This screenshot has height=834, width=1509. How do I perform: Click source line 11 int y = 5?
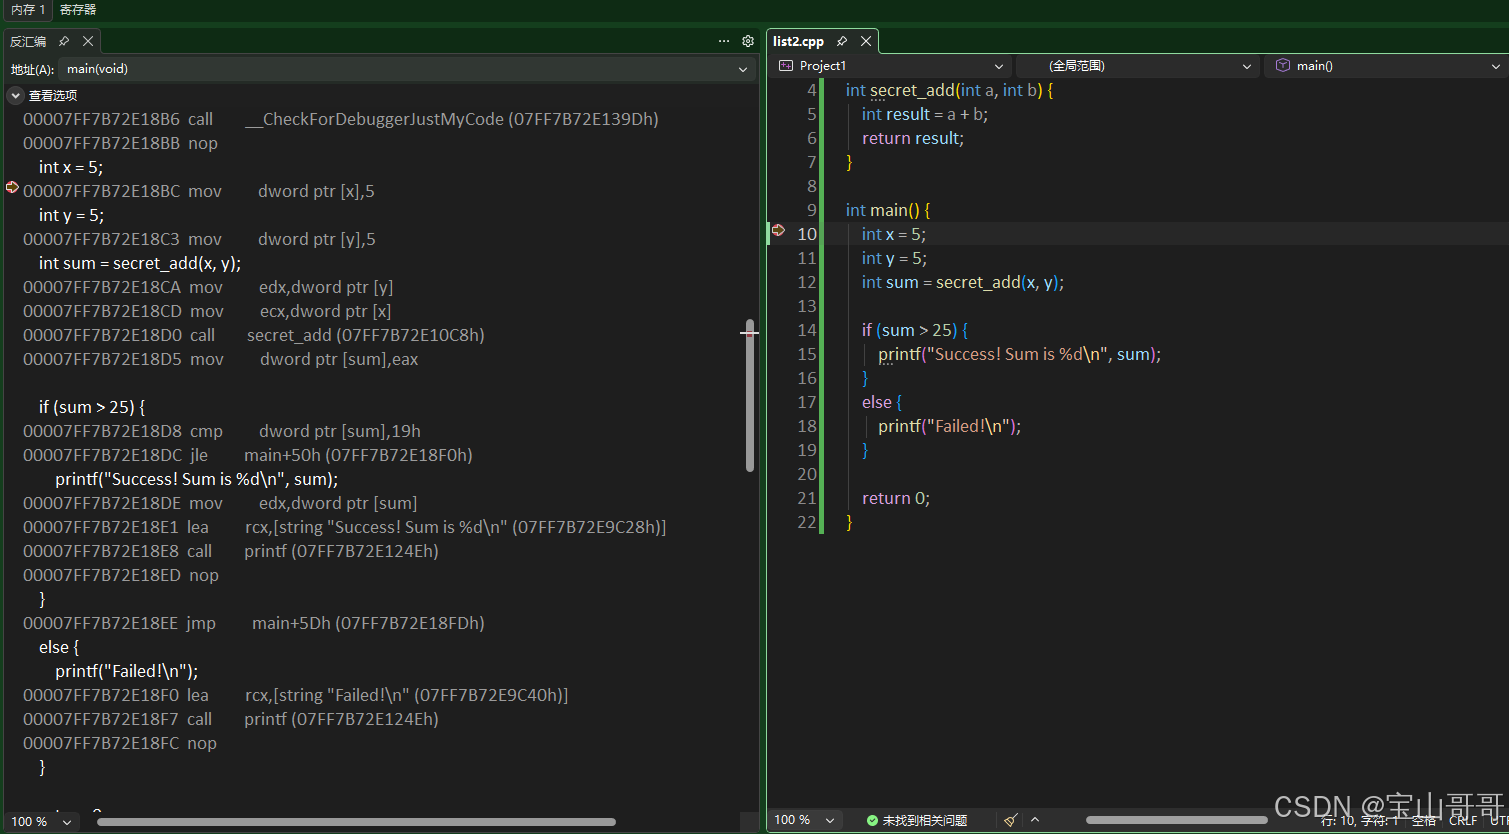click(x=894, y=258)
